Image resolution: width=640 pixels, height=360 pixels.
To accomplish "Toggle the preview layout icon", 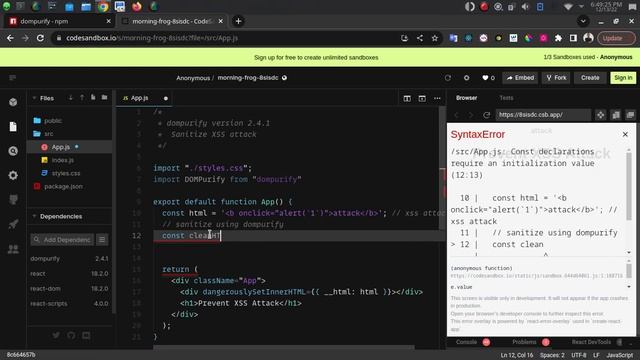I will point(422,98).
